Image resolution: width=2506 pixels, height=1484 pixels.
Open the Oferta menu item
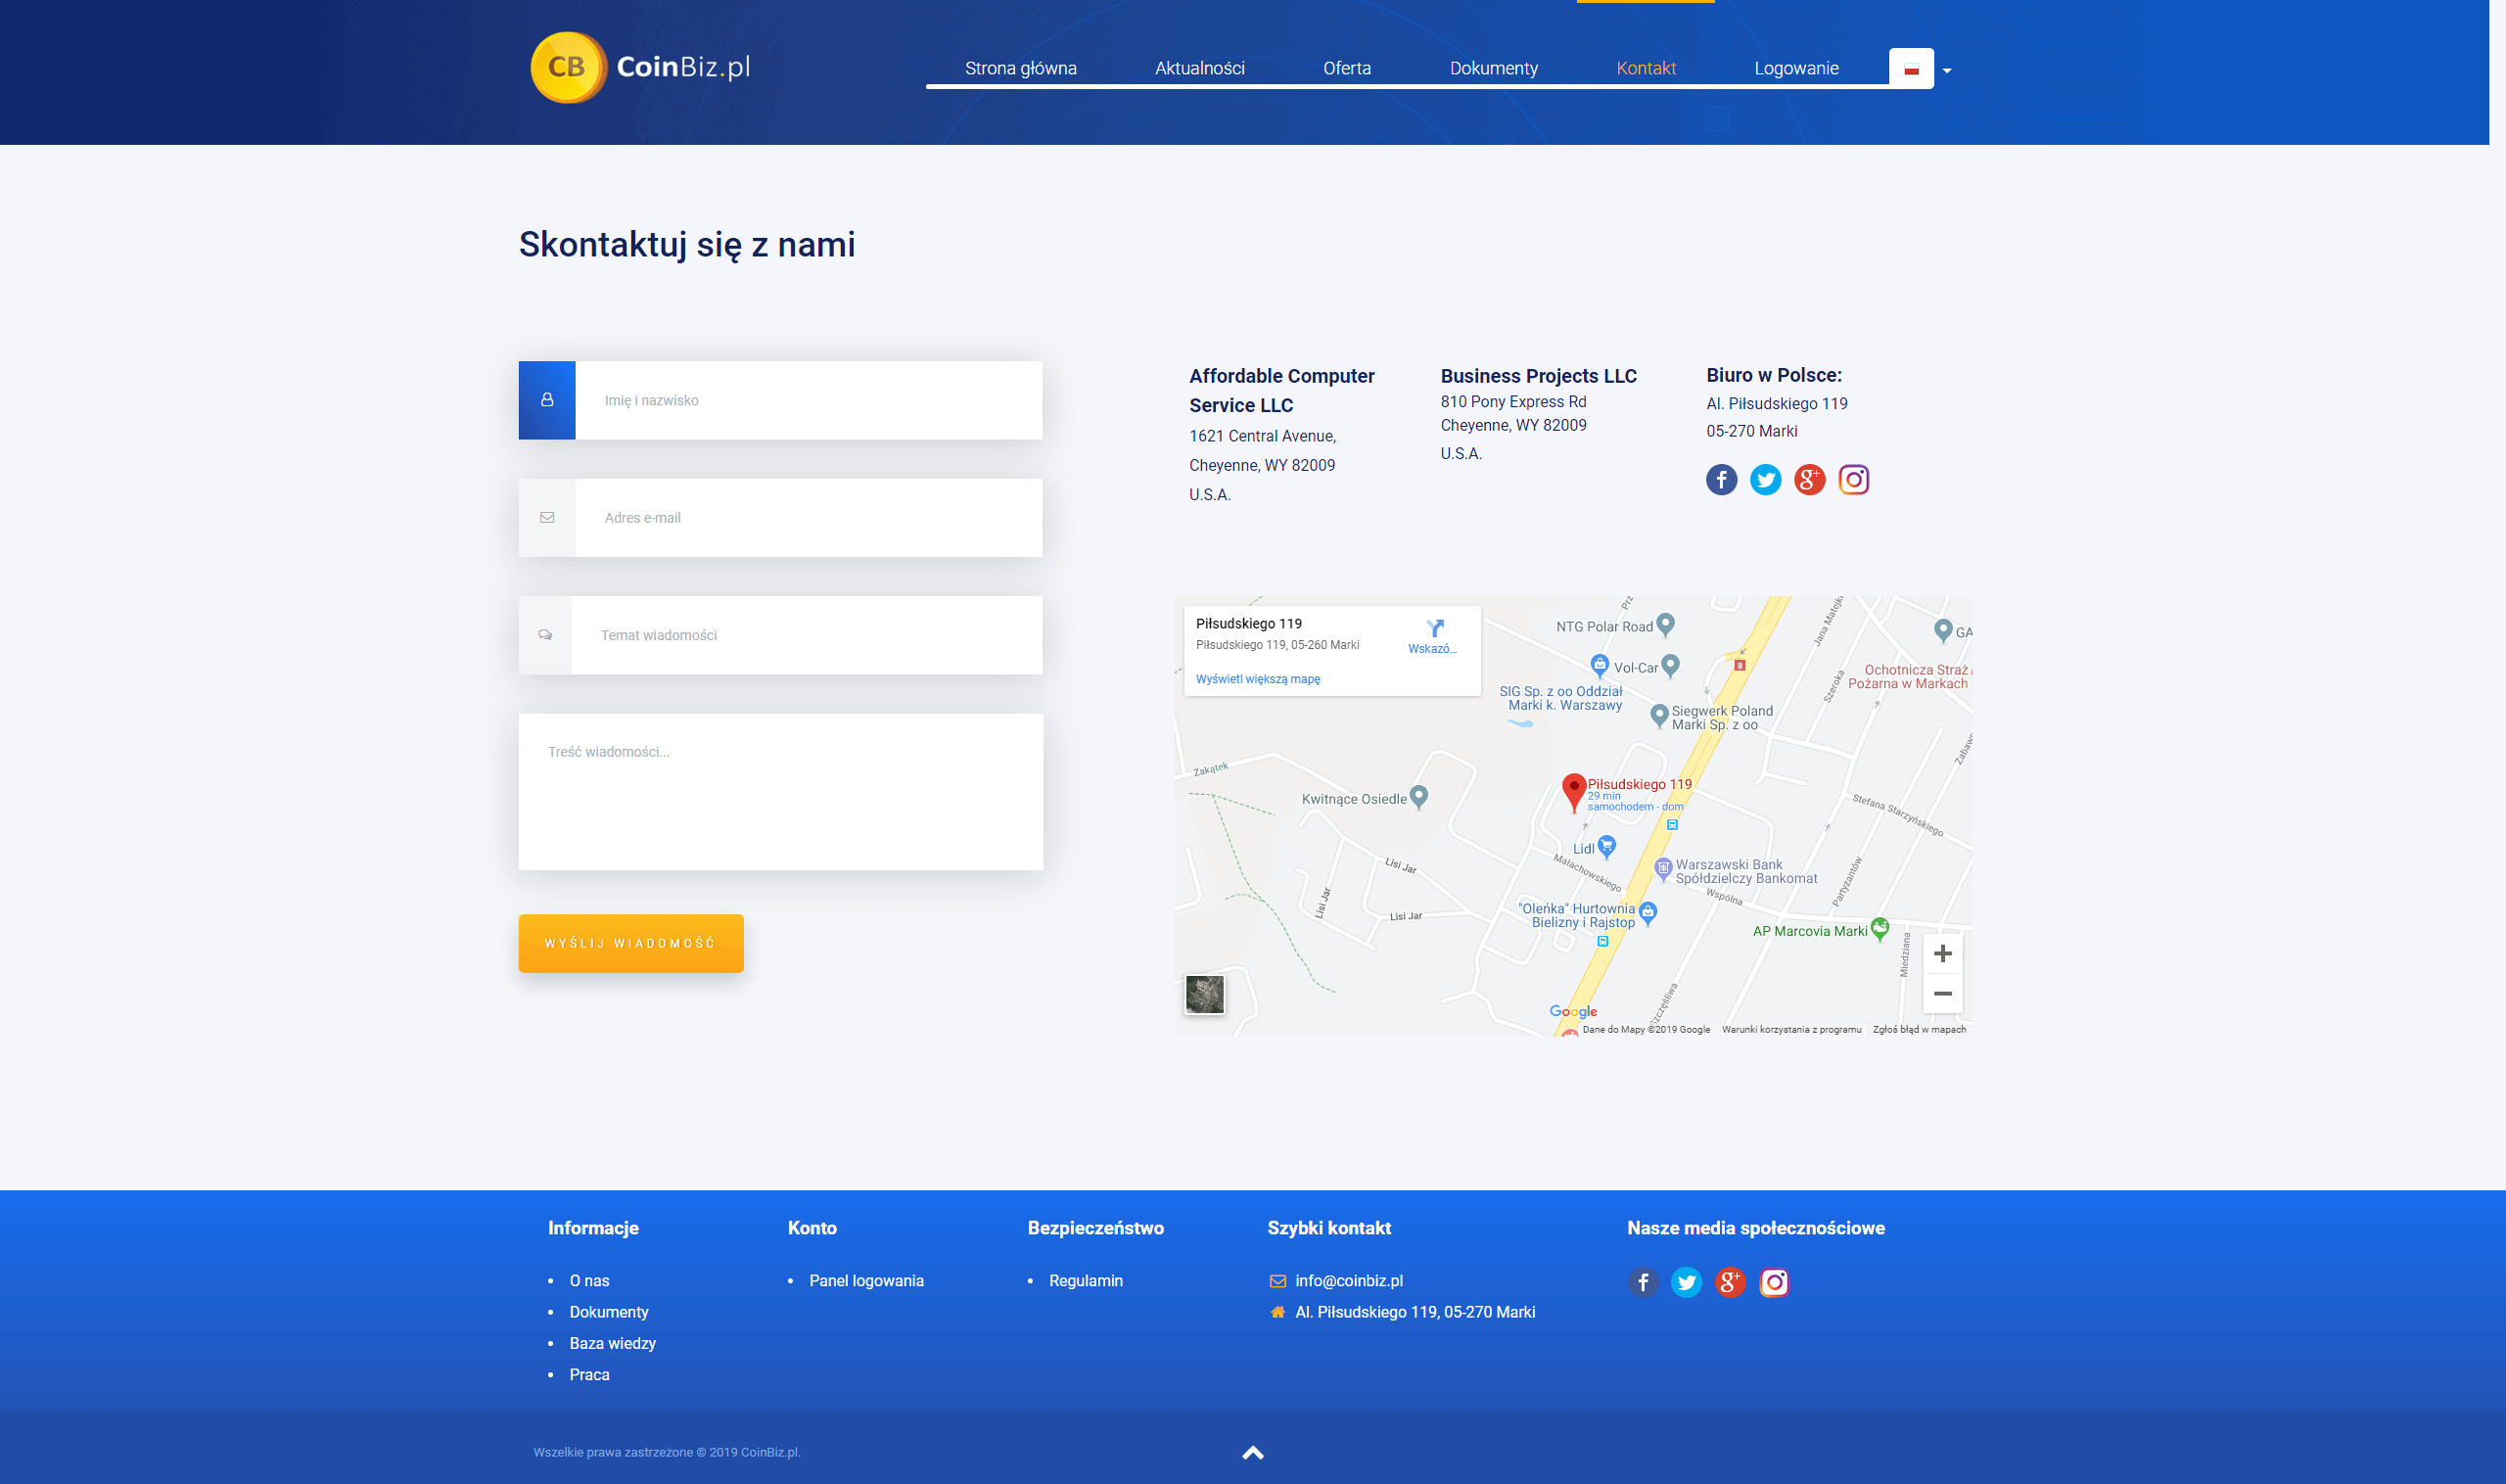click(1346, 68)
